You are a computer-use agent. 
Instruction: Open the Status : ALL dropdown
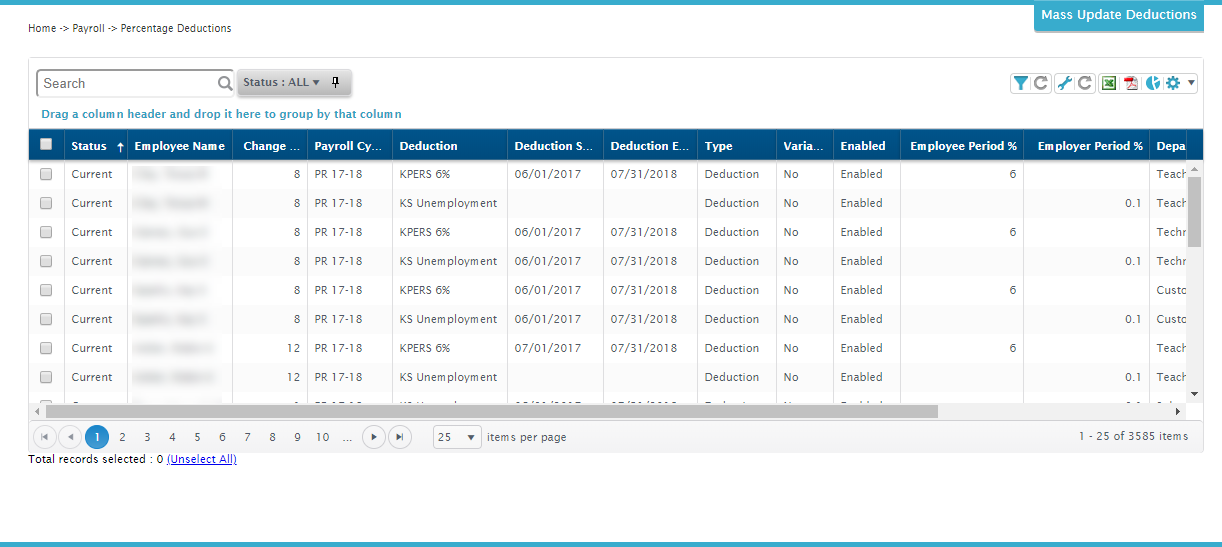coord(281,83)
